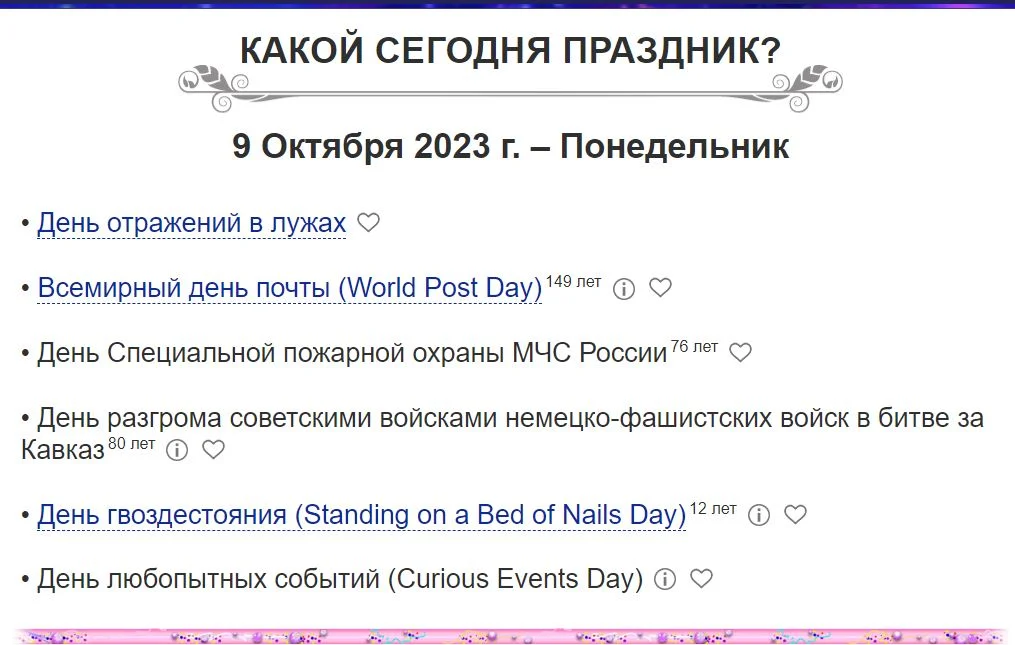Follow the Всемирный день почты link
1015x645 pixels.
[288, 287]
